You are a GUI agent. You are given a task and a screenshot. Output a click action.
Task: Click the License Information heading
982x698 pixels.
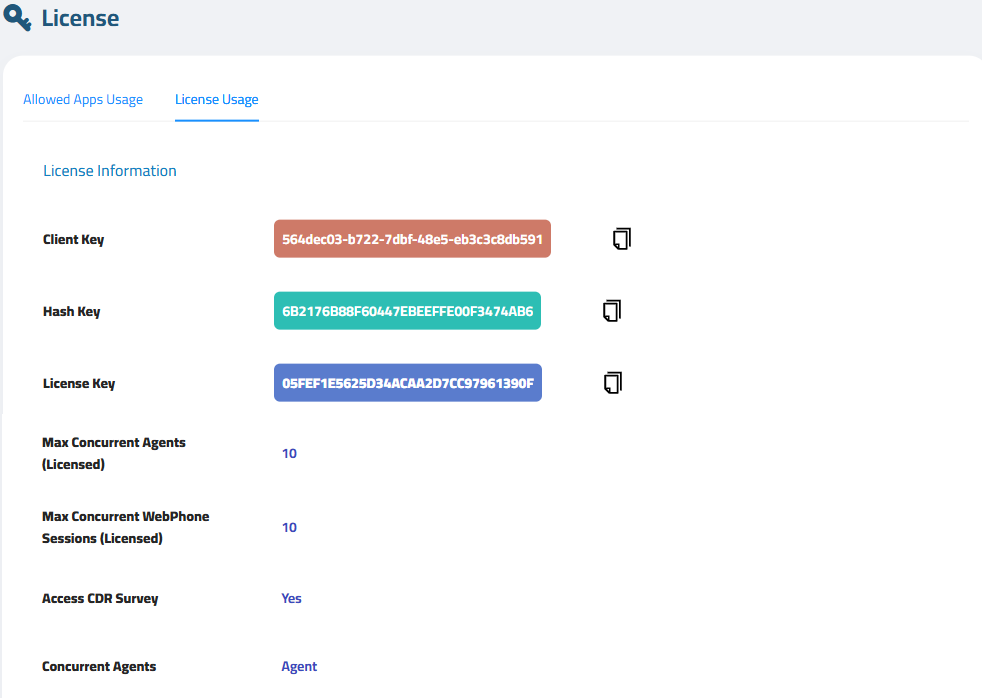(x=110, y=171)
